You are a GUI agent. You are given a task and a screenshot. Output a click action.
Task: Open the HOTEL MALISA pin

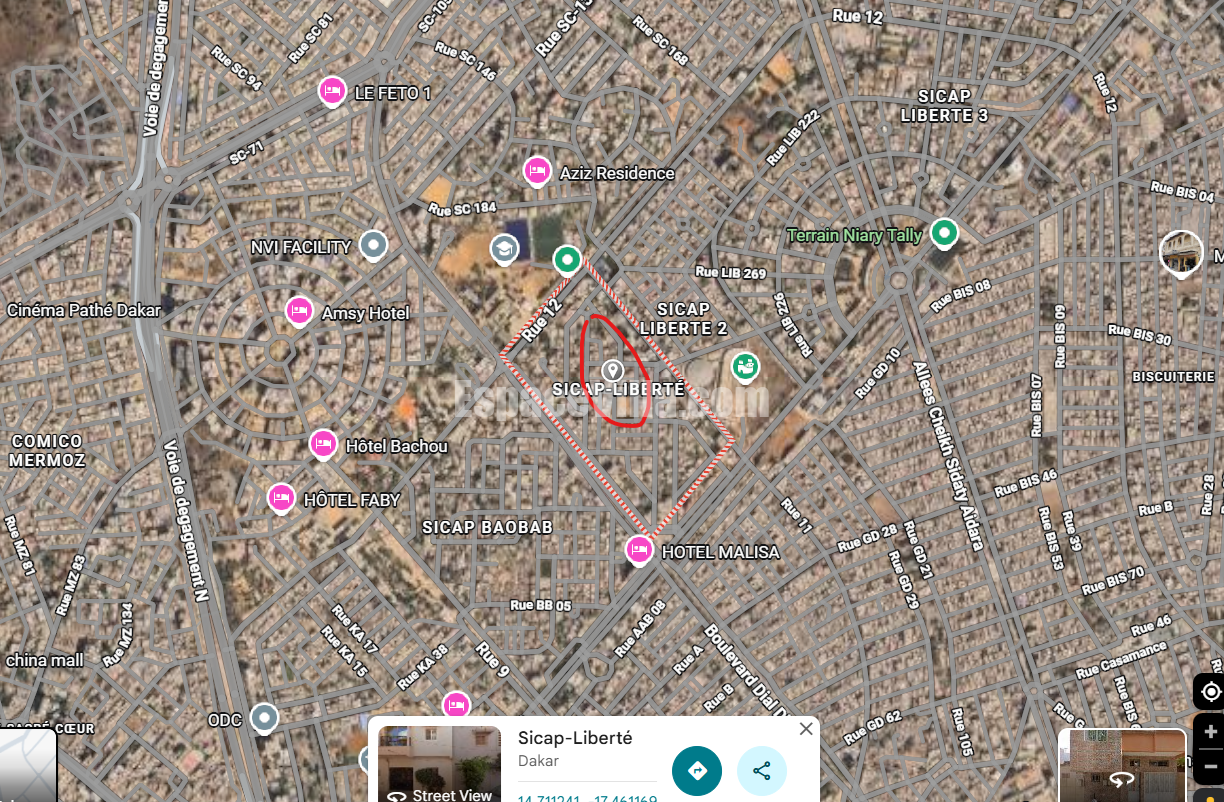(x=639, y=550)
